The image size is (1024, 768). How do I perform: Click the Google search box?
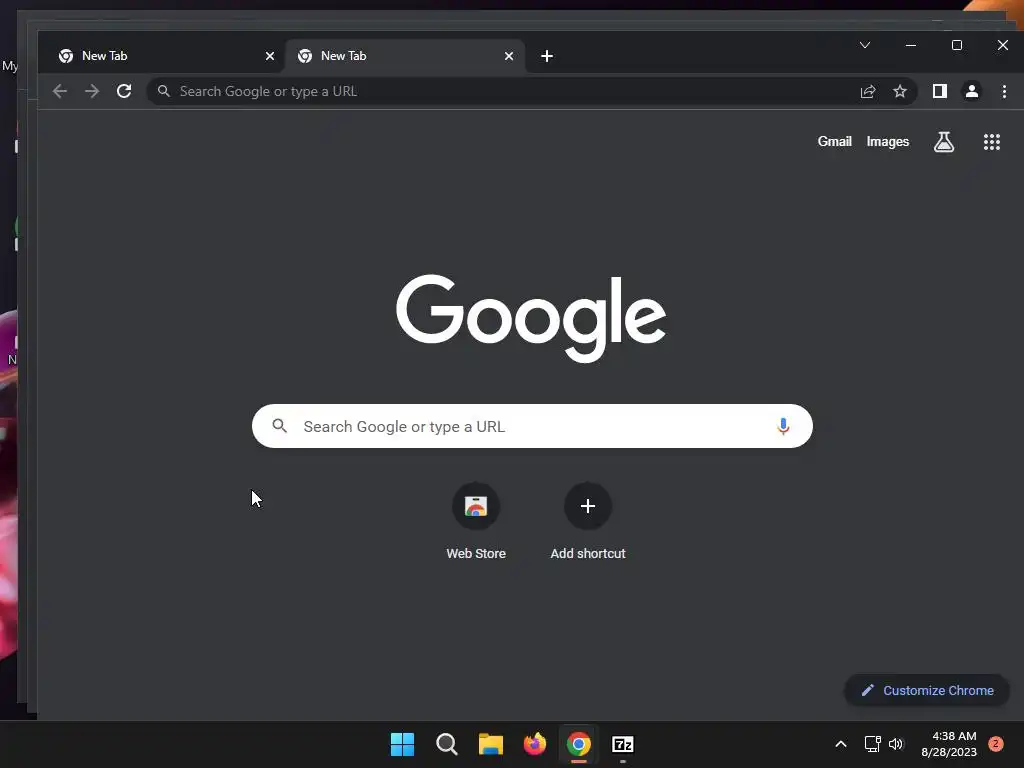coord(532,426)
